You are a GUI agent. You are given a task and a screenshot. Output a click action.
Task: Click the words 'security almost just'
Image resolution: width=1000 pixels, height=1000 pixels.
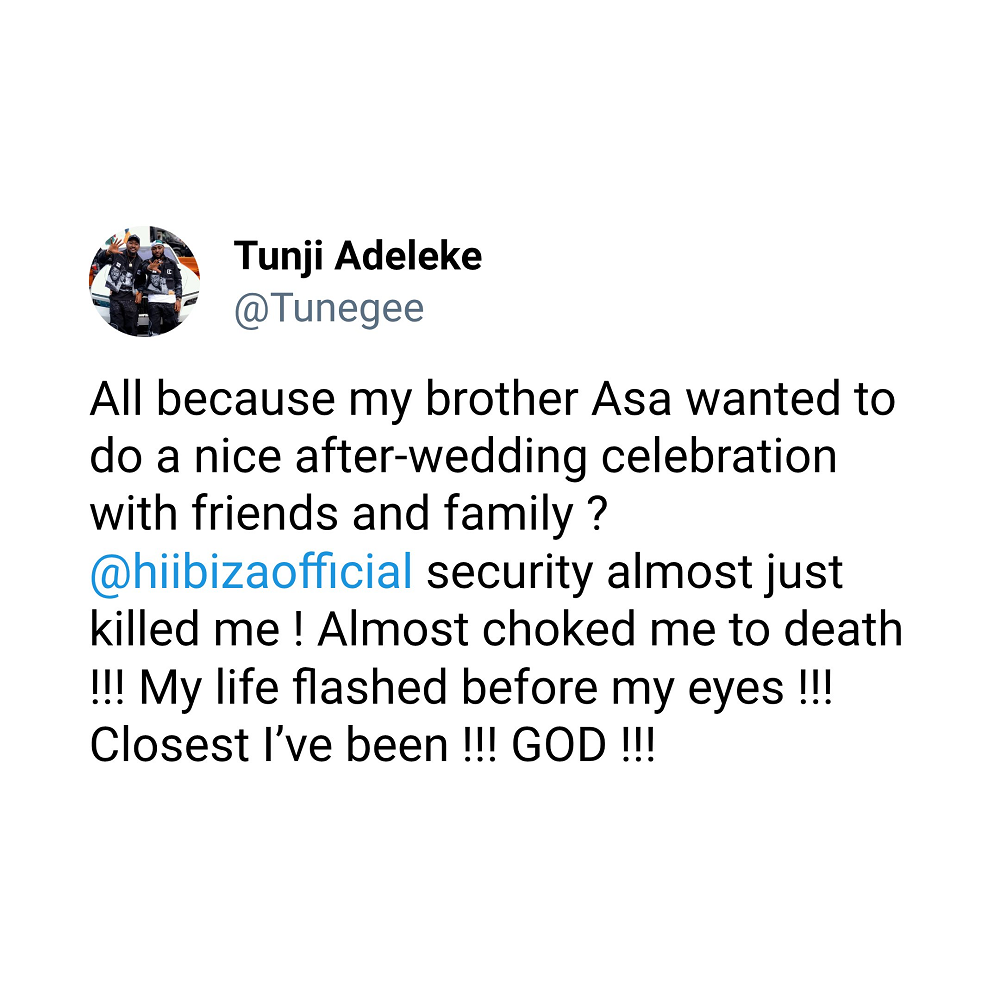pos(635,573)
